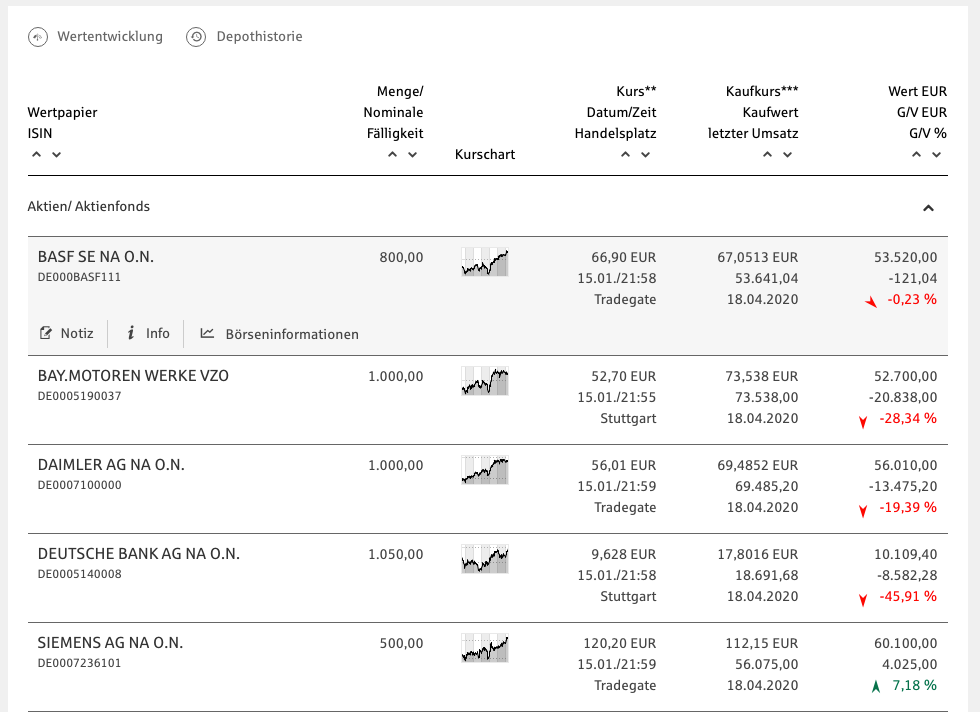Viewport: 980px width, 712px height.
Task: Click the Depothistorie link text
Action: (x=257, y=37)
